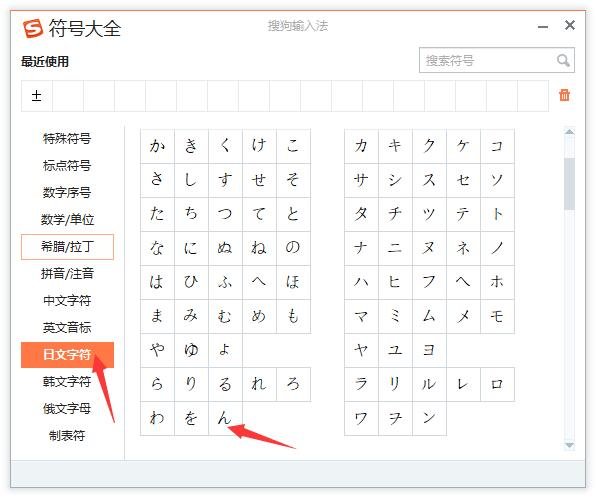This screenshot has height=498, width=596.
Task: Switch to 英文音标 category
Action: [x=67, y=328]
